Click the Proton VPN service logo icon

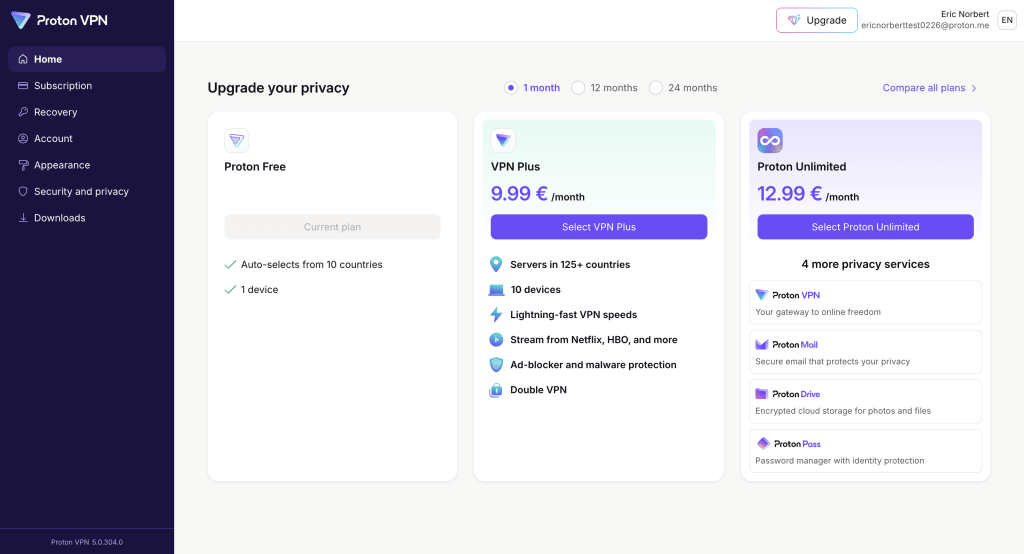[761, 295]
